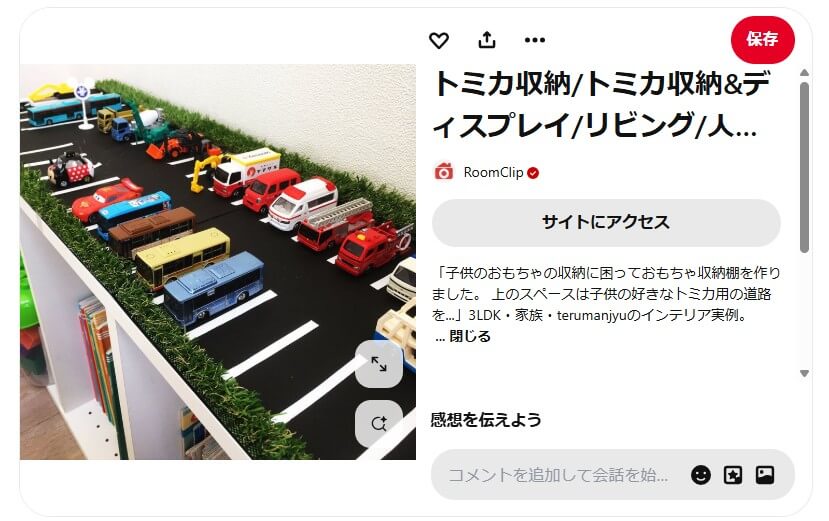Image resolution: width=829 pixels, height=521 pixels.
Task: Click the scrollbar up arrow
Action: (804, 72)
